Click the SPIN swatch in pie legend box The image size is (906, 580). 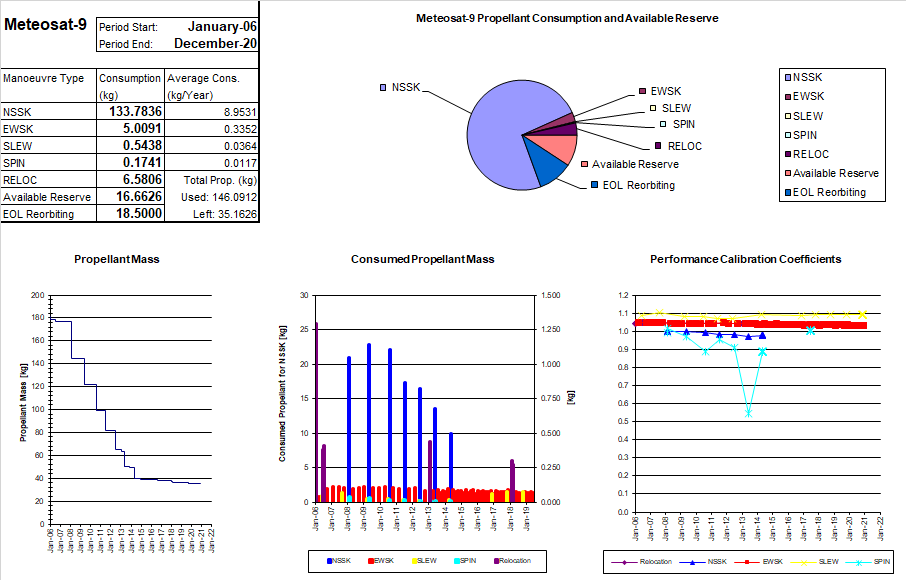tap(788, 135)
